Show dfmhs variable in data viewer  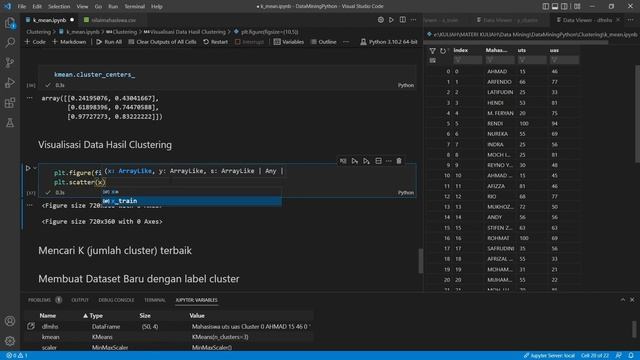pos(31,326)
